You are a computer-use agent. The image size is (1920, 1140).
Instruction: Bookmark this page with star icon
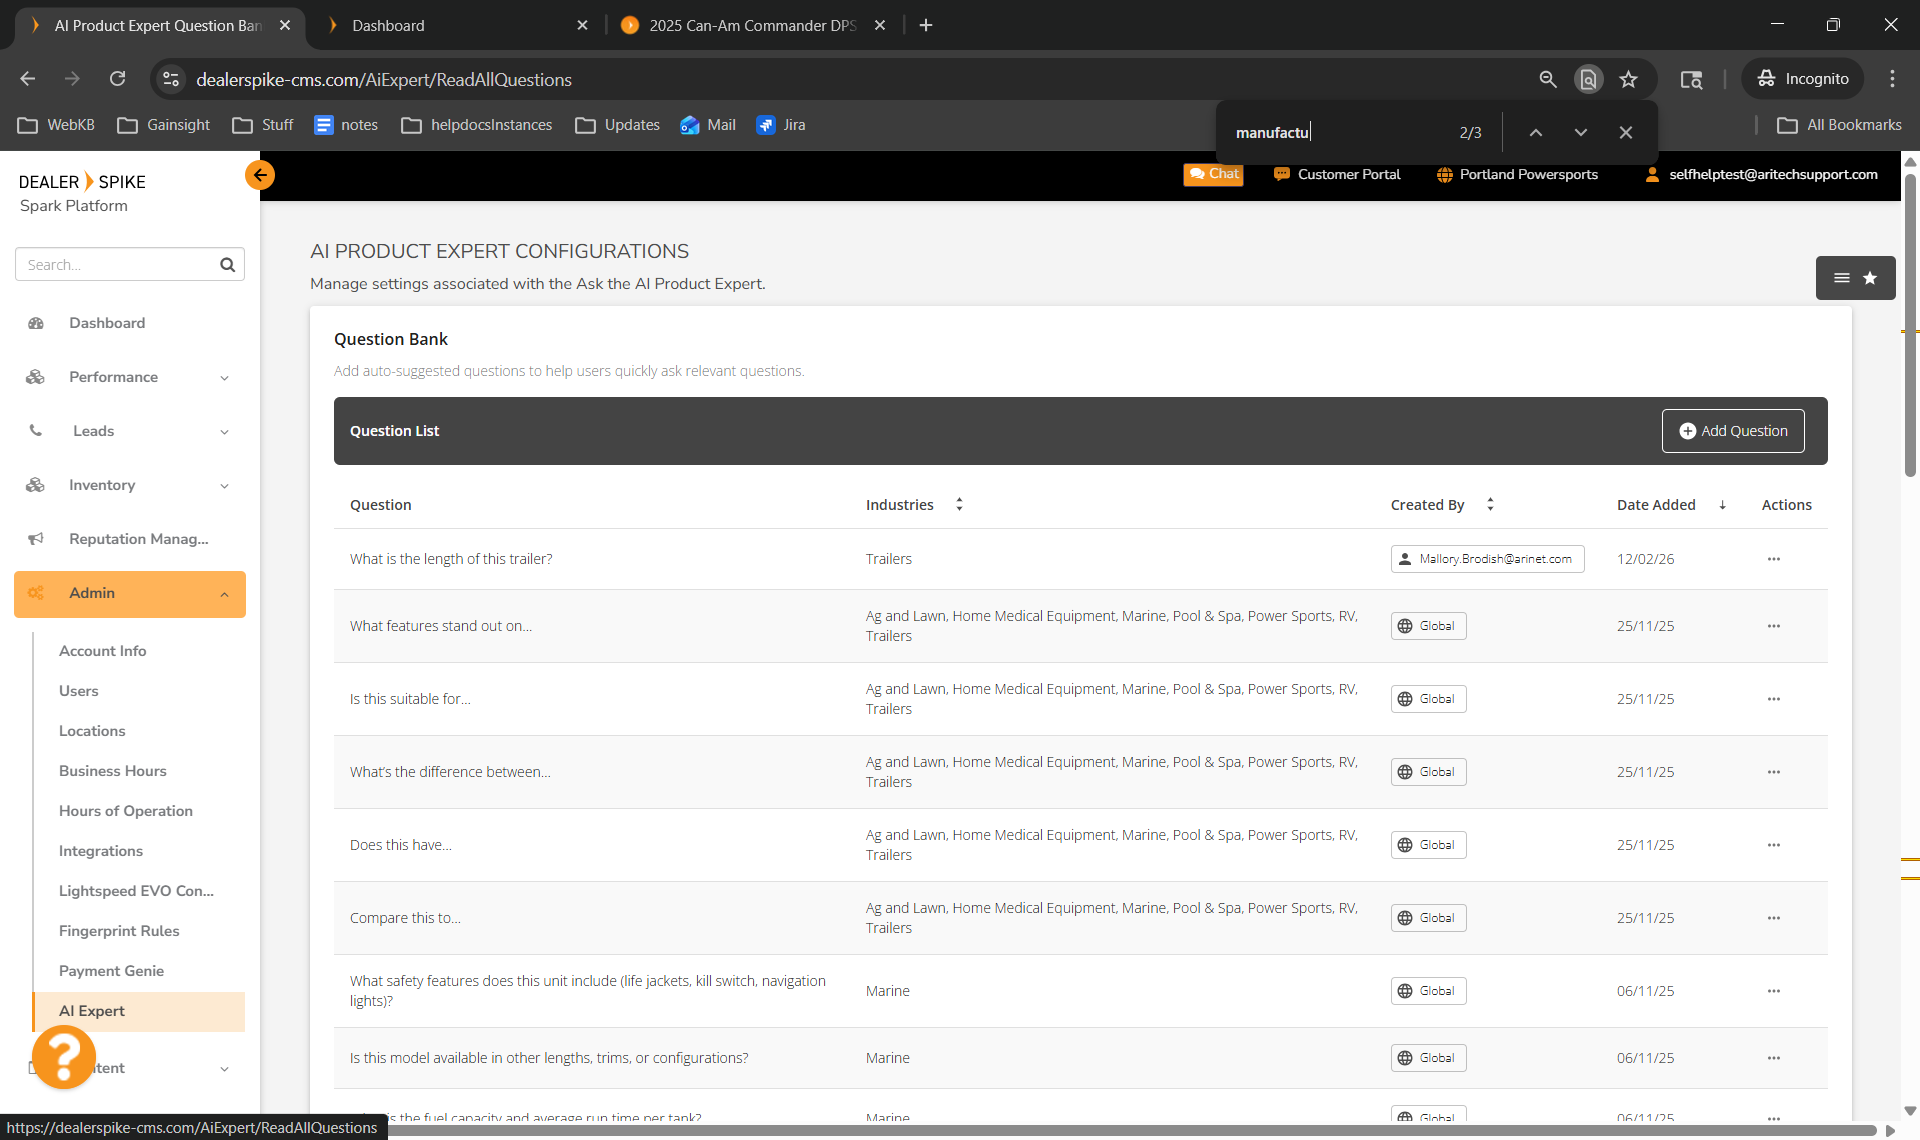point(1628,79)
